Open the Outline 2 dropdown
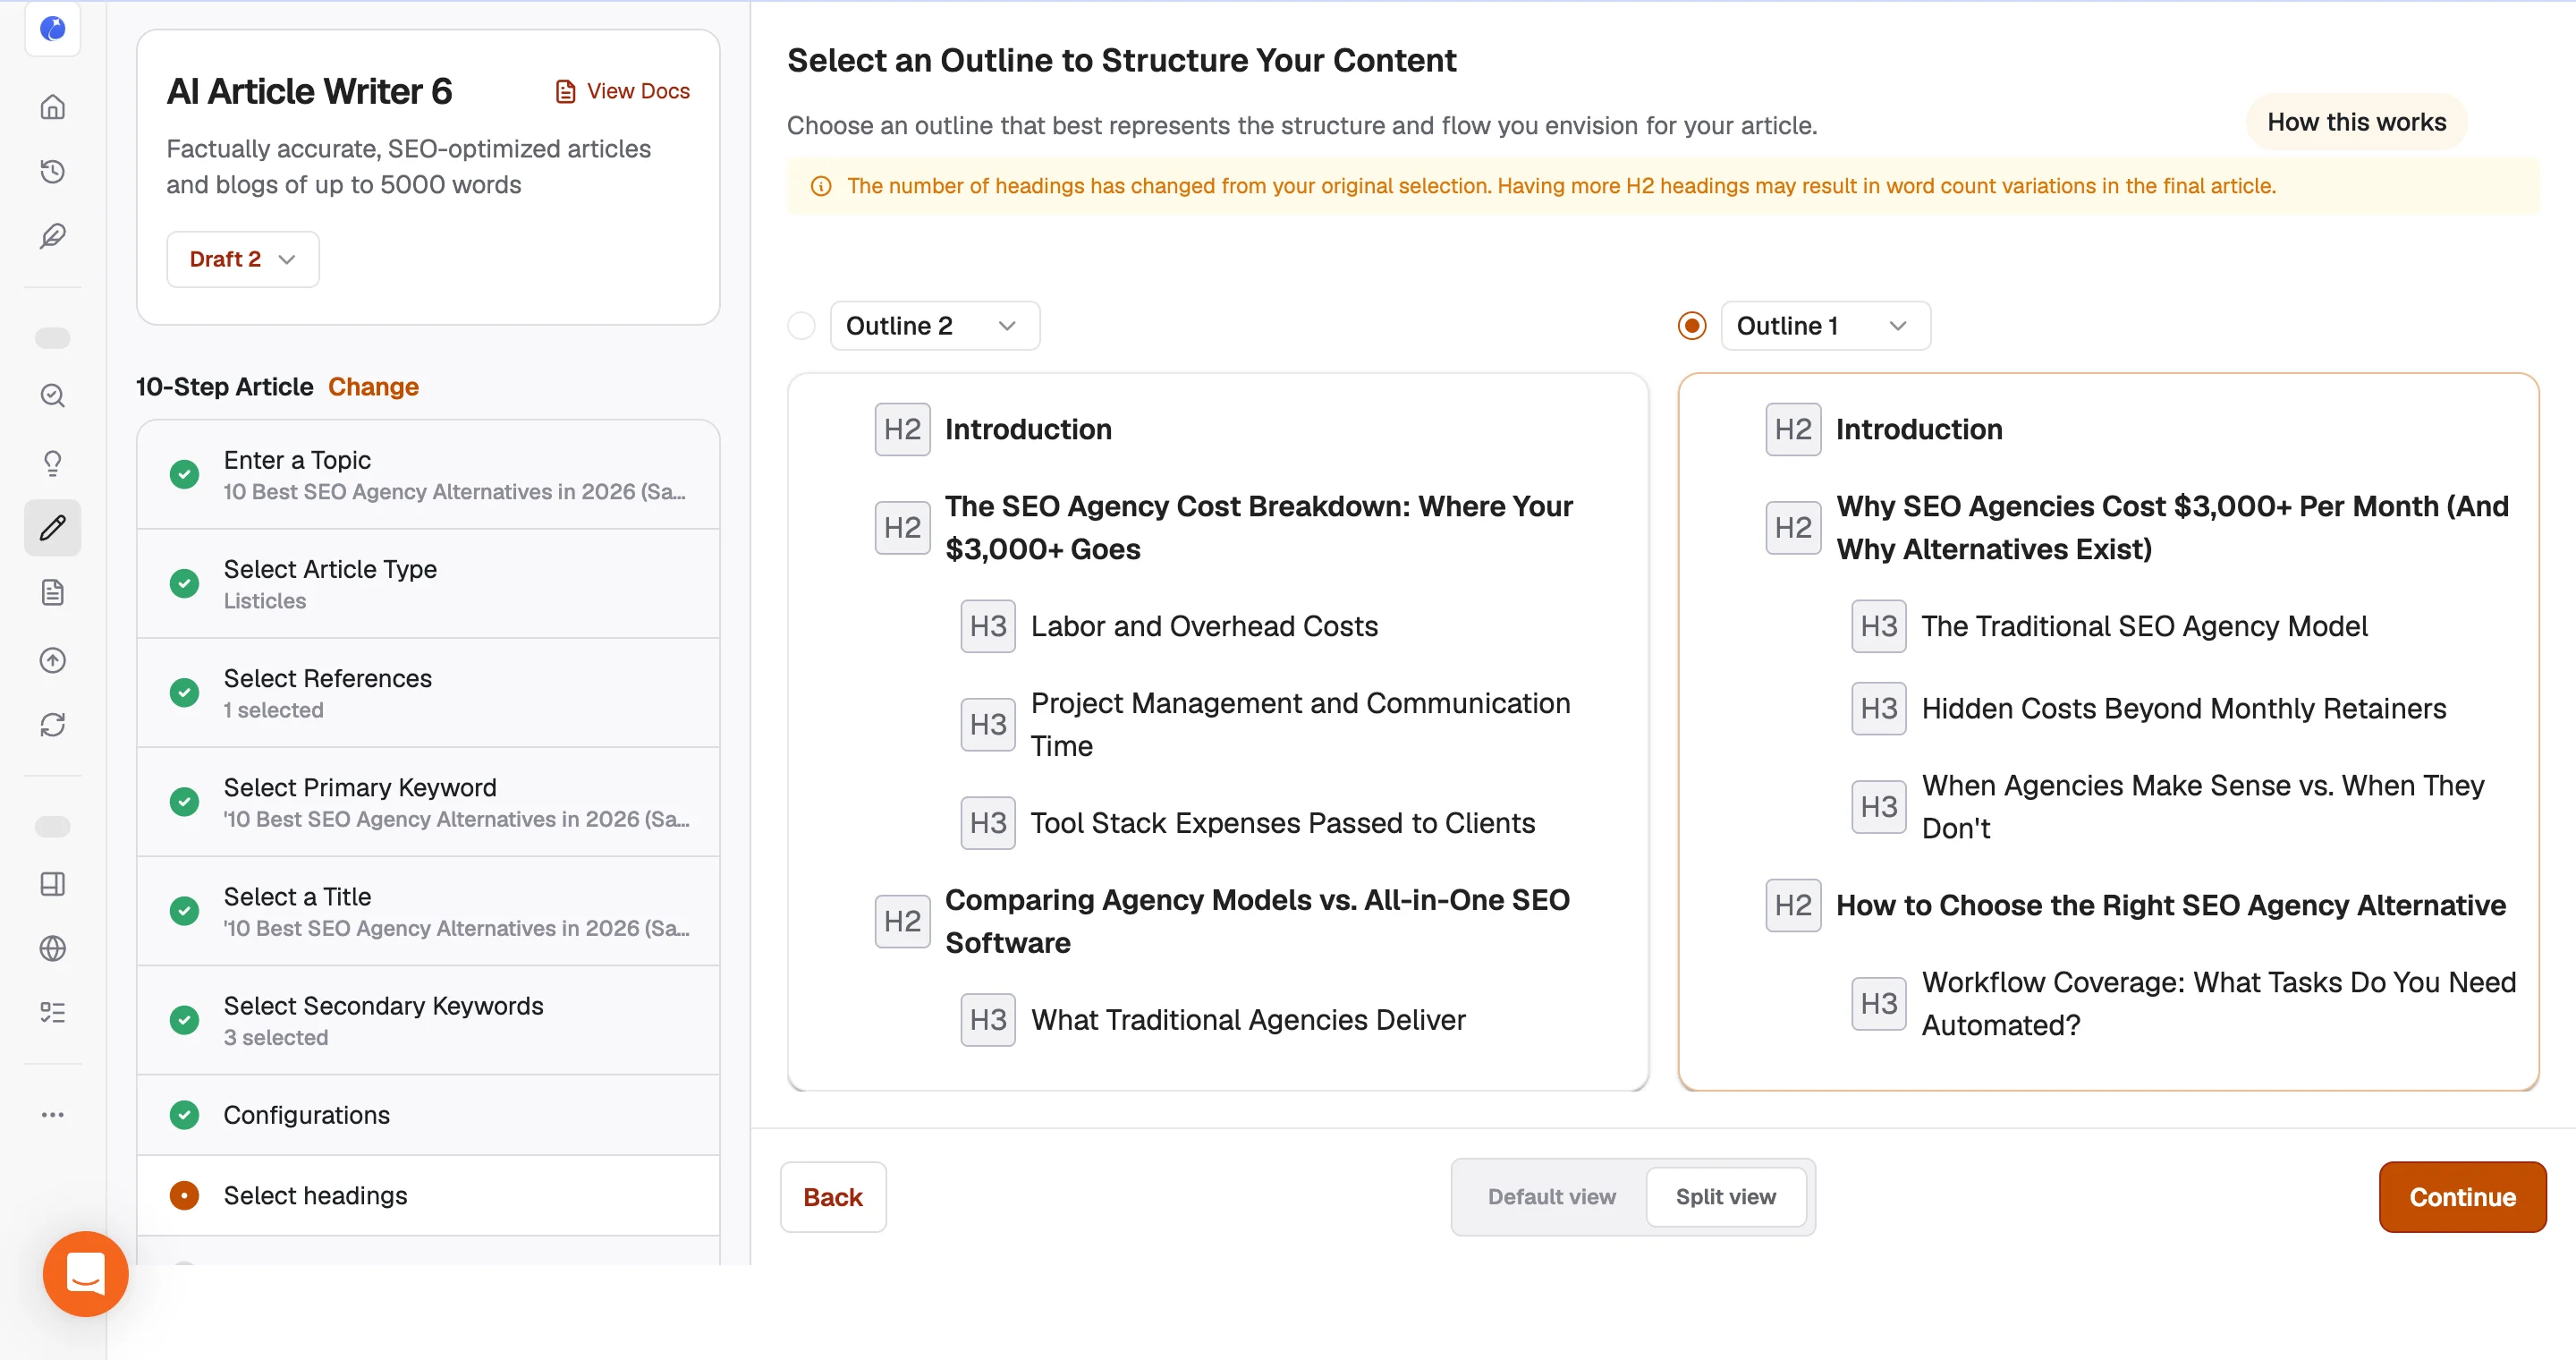Viewport: 2576px width, 1360px height. [935, 326]
